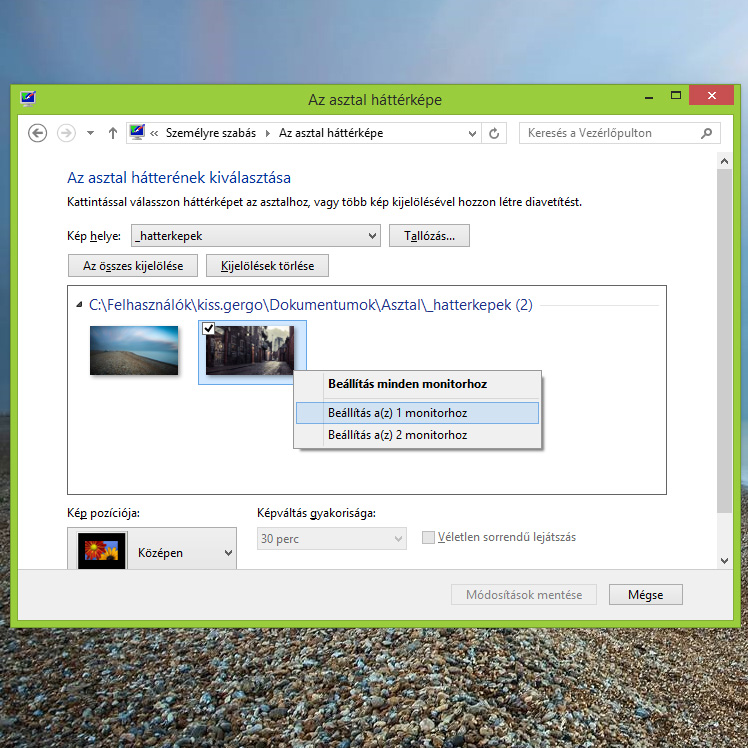Screen dimensions: 748x748
Task: Open the Kép helye dropdown
Action: 372,236
